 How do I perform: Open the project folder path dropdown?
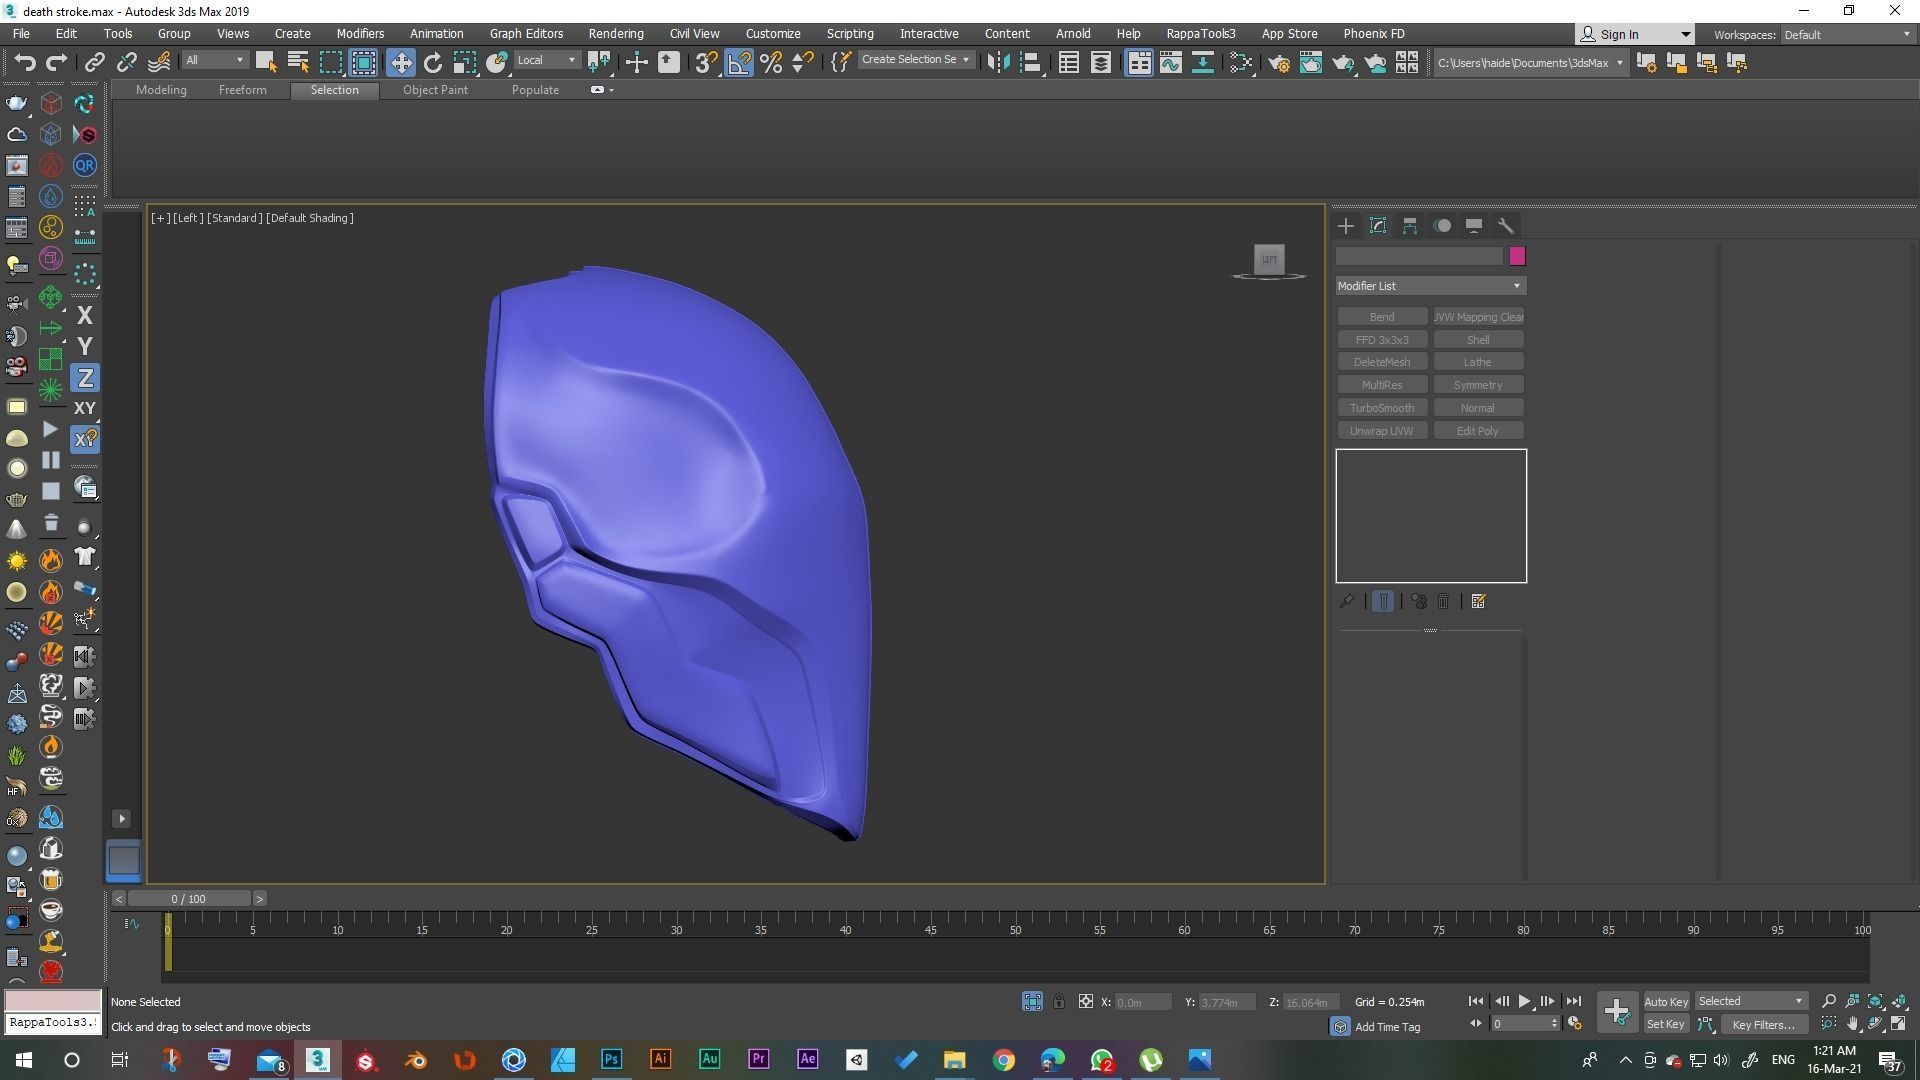(x=1530, y=63)
